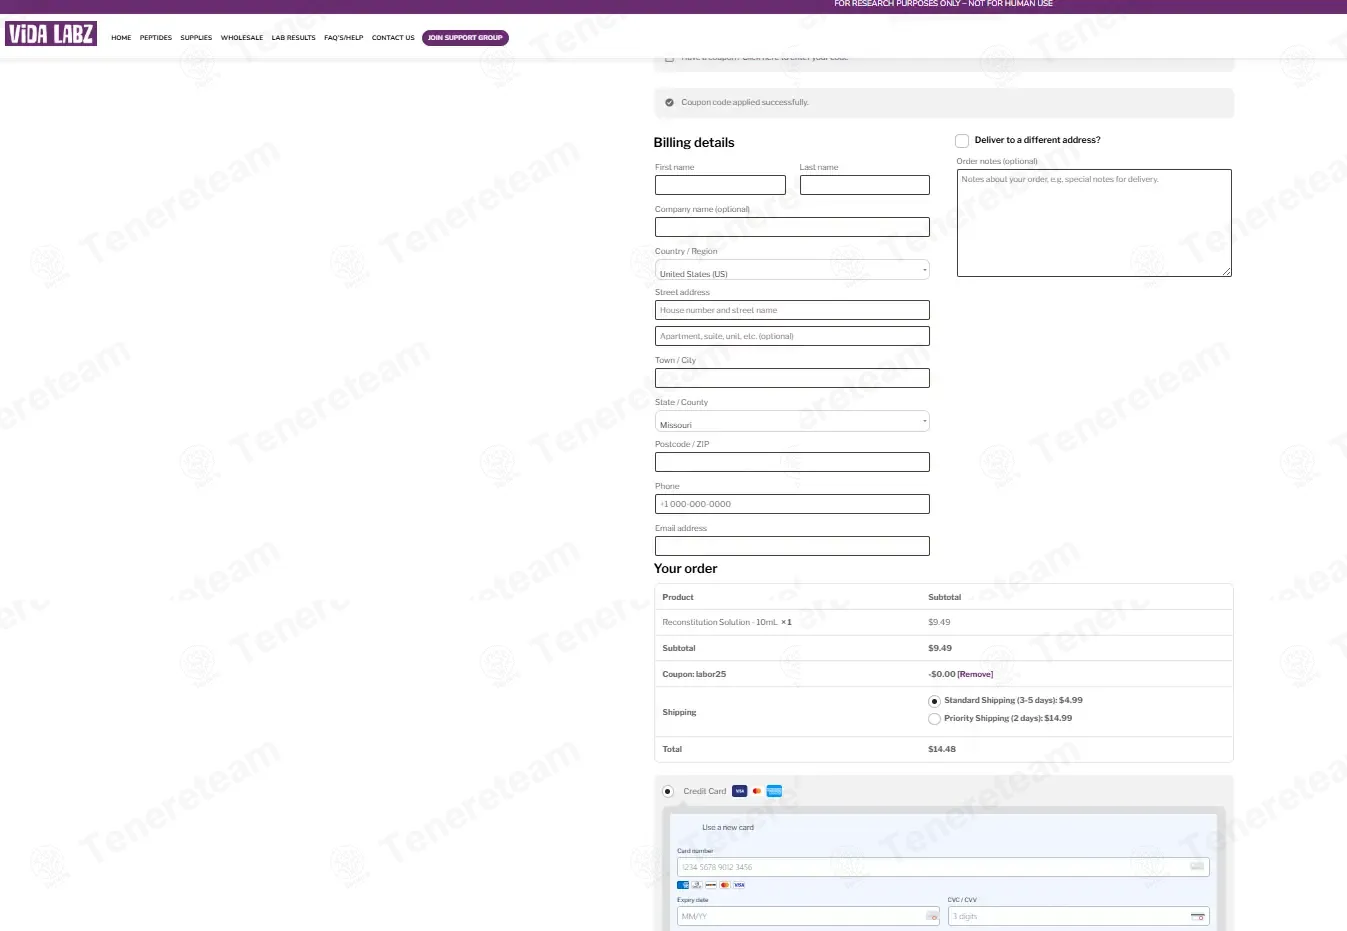Open the Country / Region dropdown
The image size is (1347, 931).
click(x=792, y=270)
